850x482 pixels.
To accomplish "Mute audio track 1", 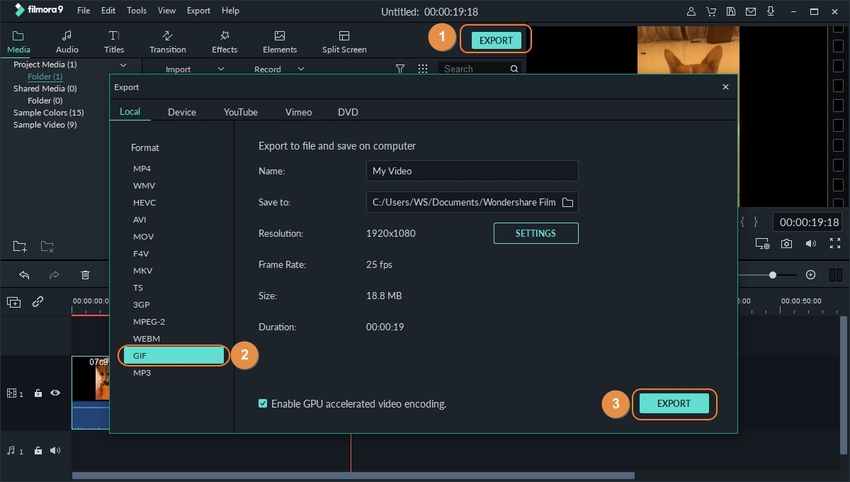I will (x=55, y=451).
